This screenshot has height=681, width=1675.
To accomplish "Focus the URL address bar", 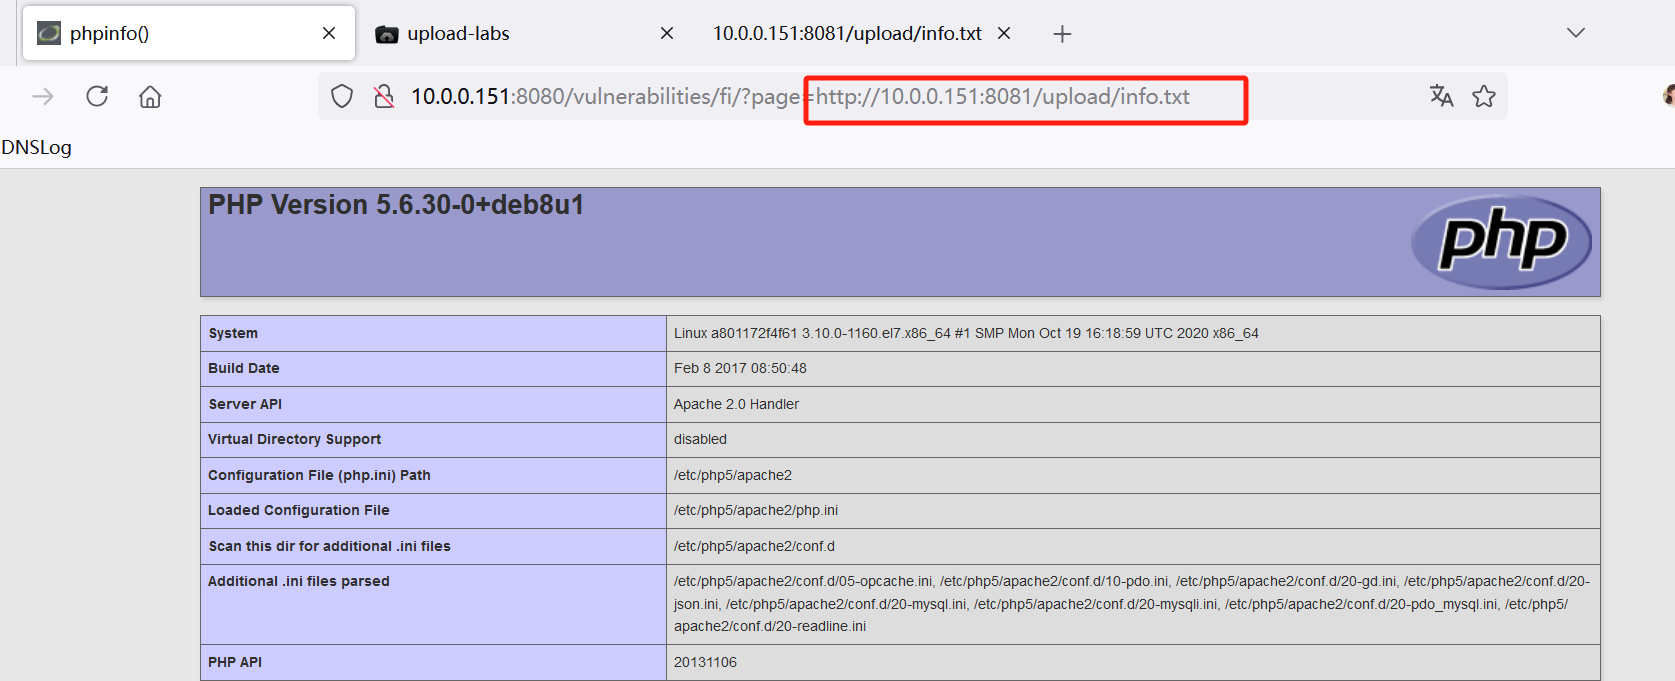I will (912, 96).
